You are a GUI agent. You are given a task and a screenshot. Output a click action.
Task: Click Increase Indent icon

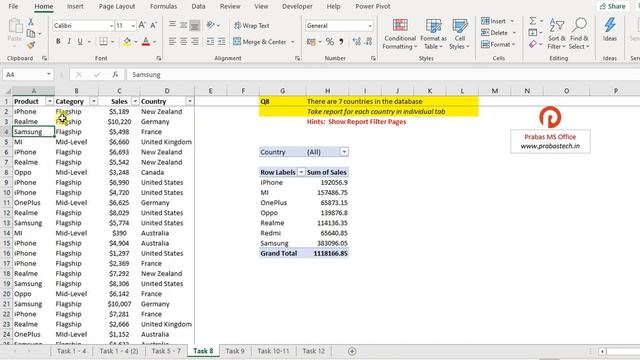(x=222, y=41)
